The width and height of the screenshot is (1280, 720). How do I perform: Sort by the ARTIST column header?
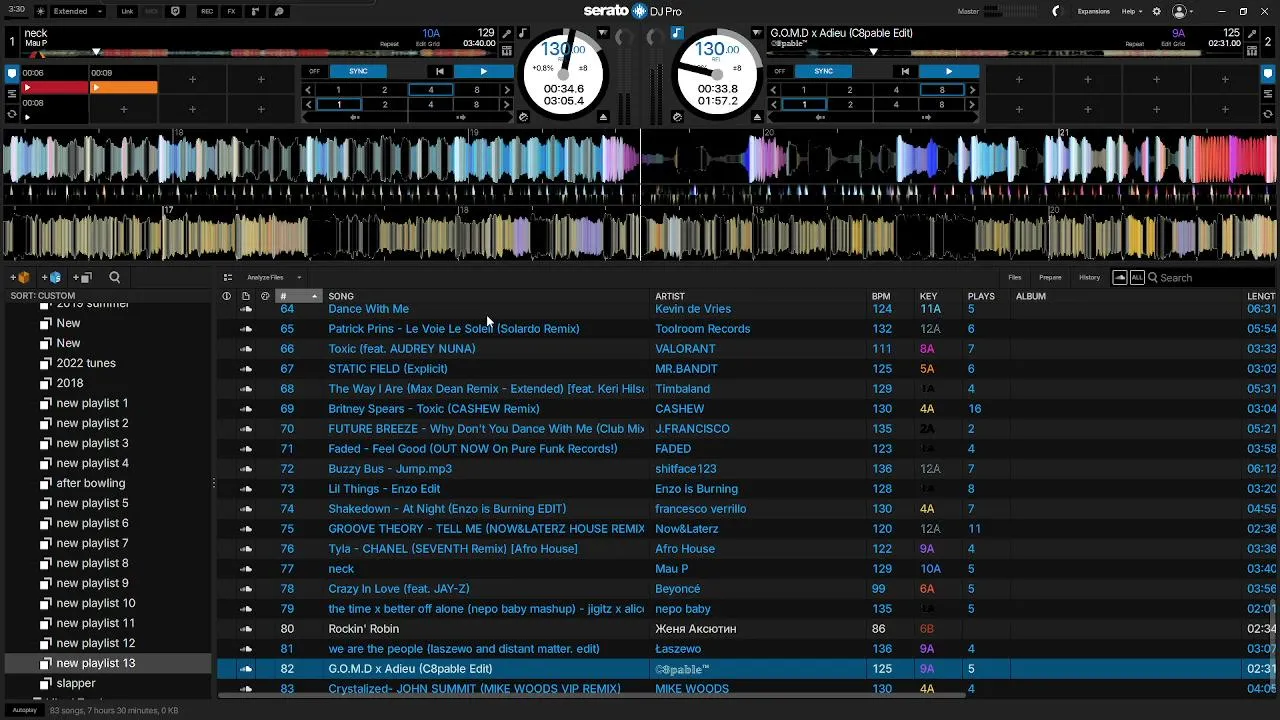point(670,296)
